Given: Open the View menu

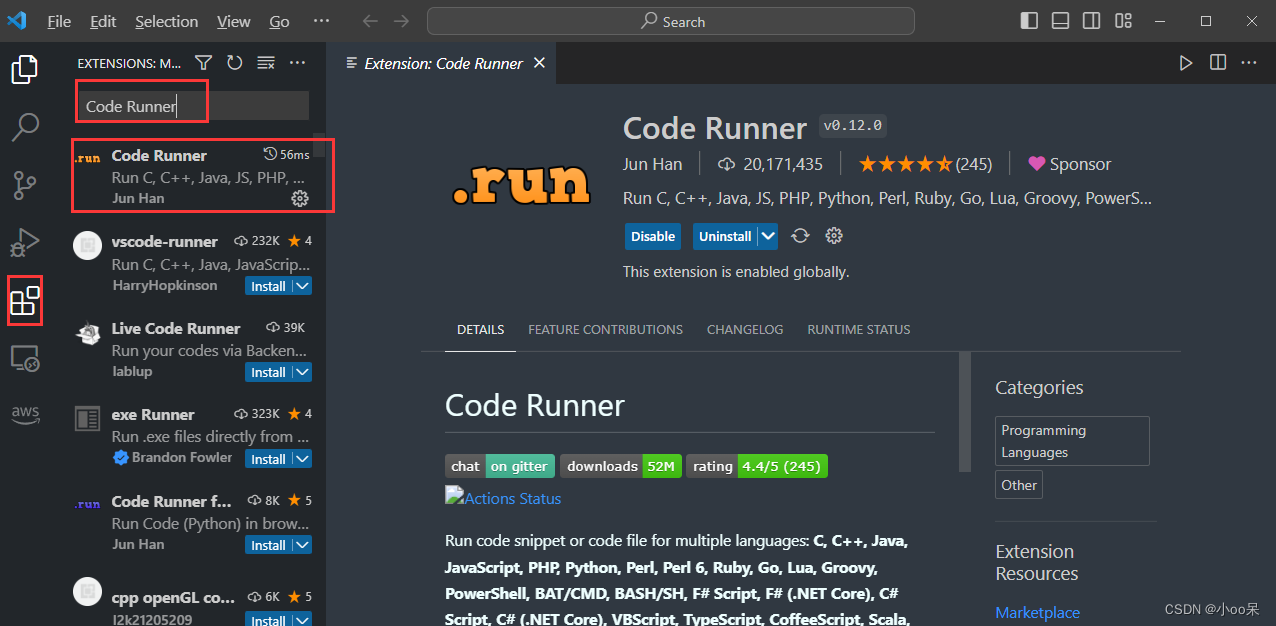Looking at the screenshot, I should 234,21.
